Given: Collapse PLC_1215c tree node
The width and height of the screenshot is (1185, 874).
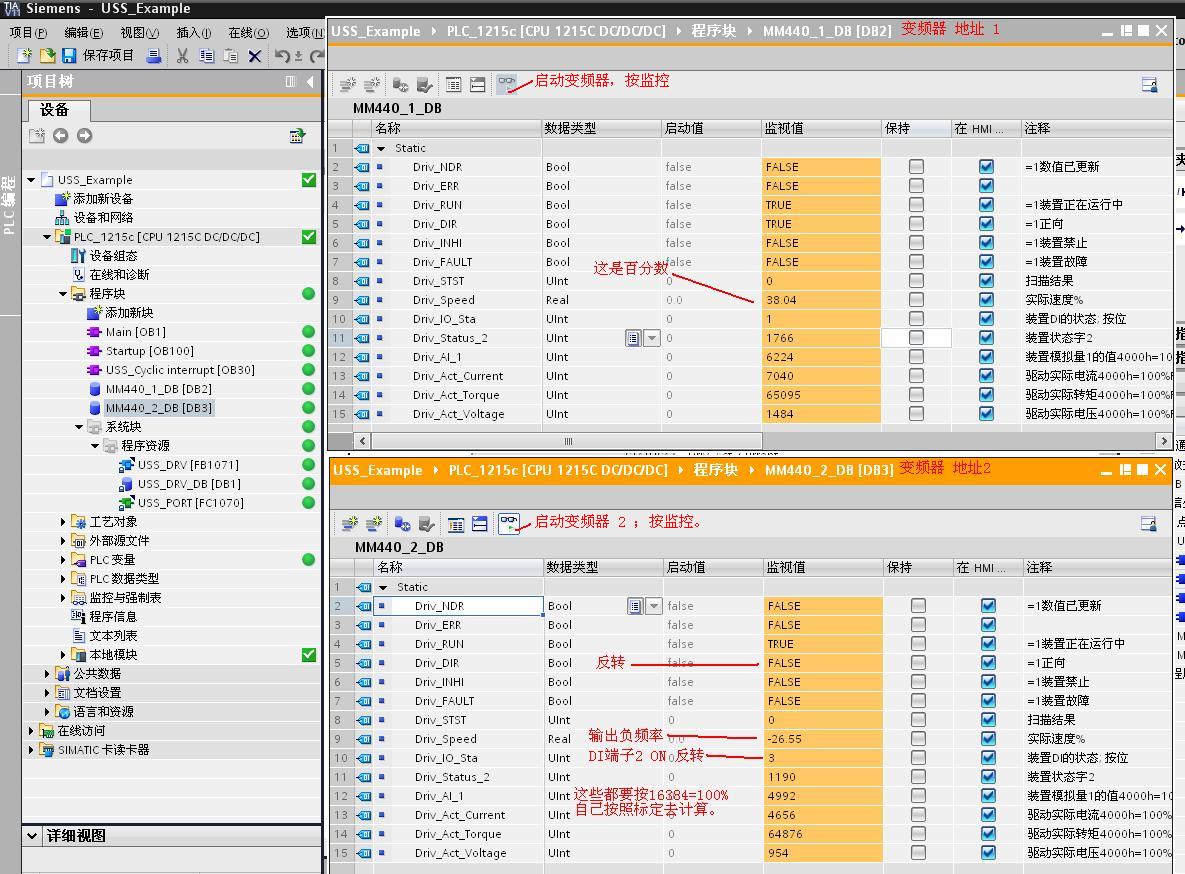Looking at the screenshot, I should pyautogui.click(x=47, y=237).
